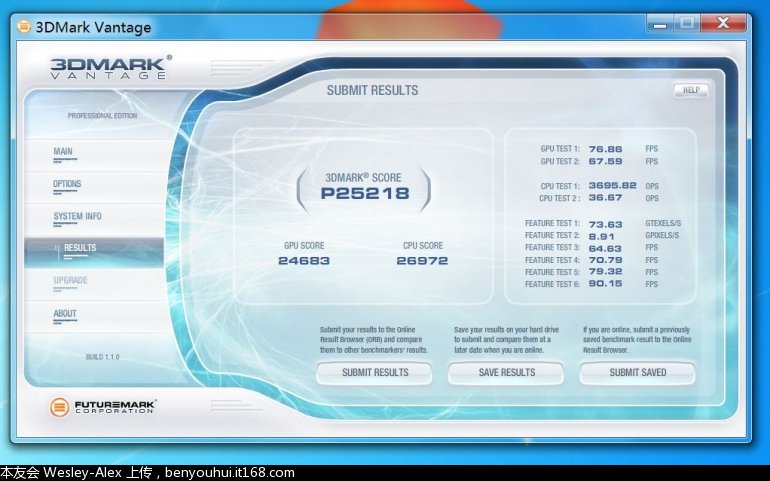Viewport: 770px width, 481px height.
Task: Click Feature Test 5 value 79.32
Action: pyautogui.click(x=605, y=272)
